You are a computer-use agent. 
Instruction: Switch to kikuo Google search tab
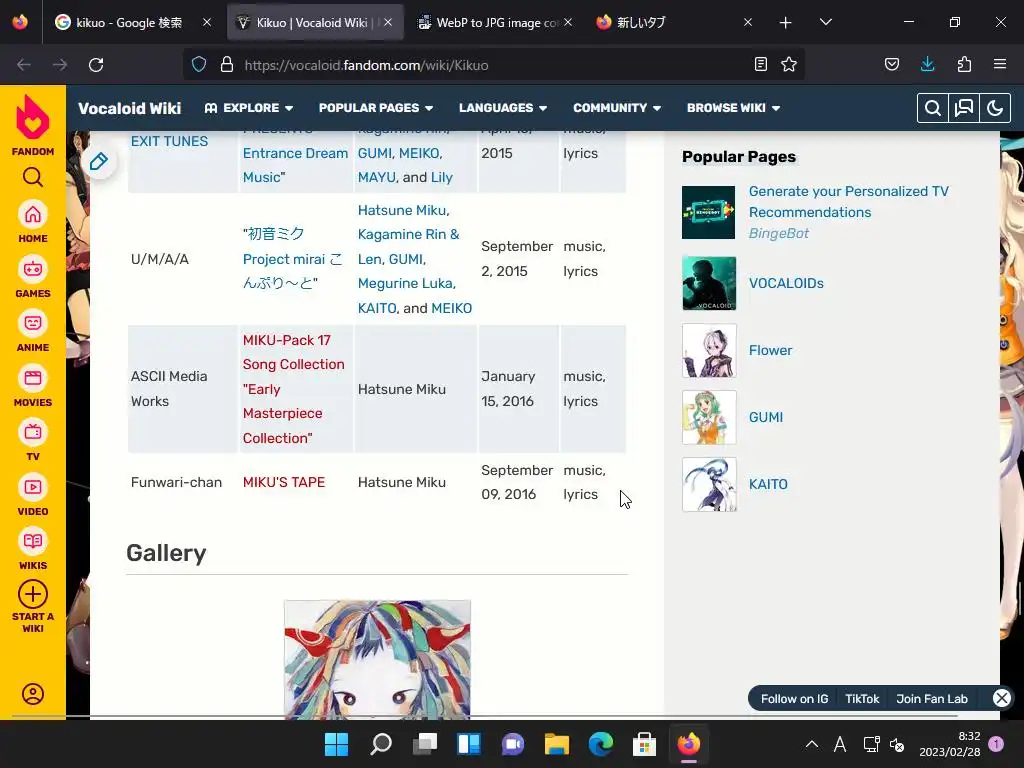(x=131, y=22)
